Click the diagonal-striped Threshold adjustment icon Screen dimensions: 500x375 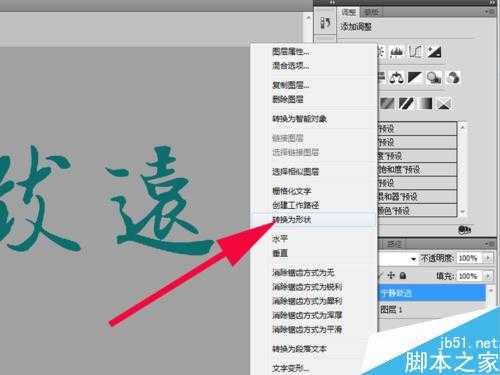(406, 104)
